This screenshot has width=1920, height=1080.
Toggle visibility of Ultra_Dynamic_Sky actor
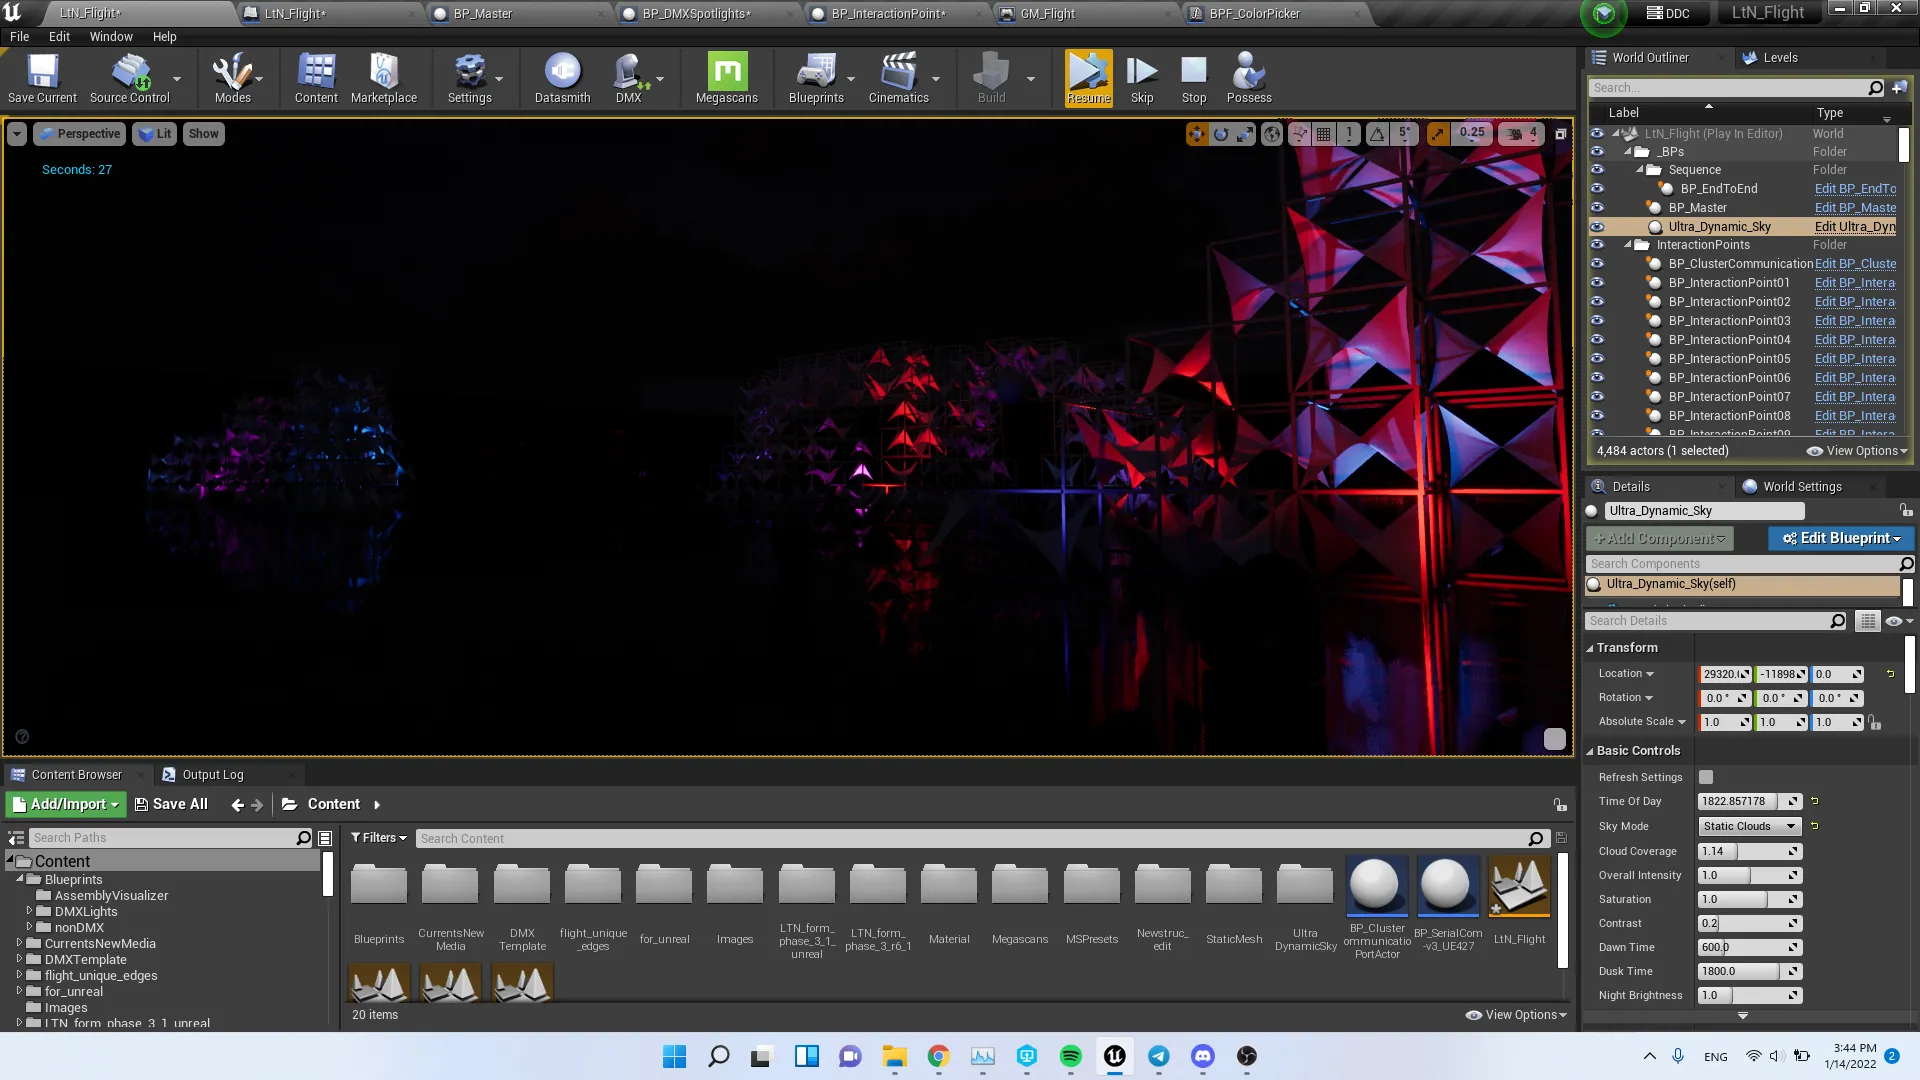1597,227
